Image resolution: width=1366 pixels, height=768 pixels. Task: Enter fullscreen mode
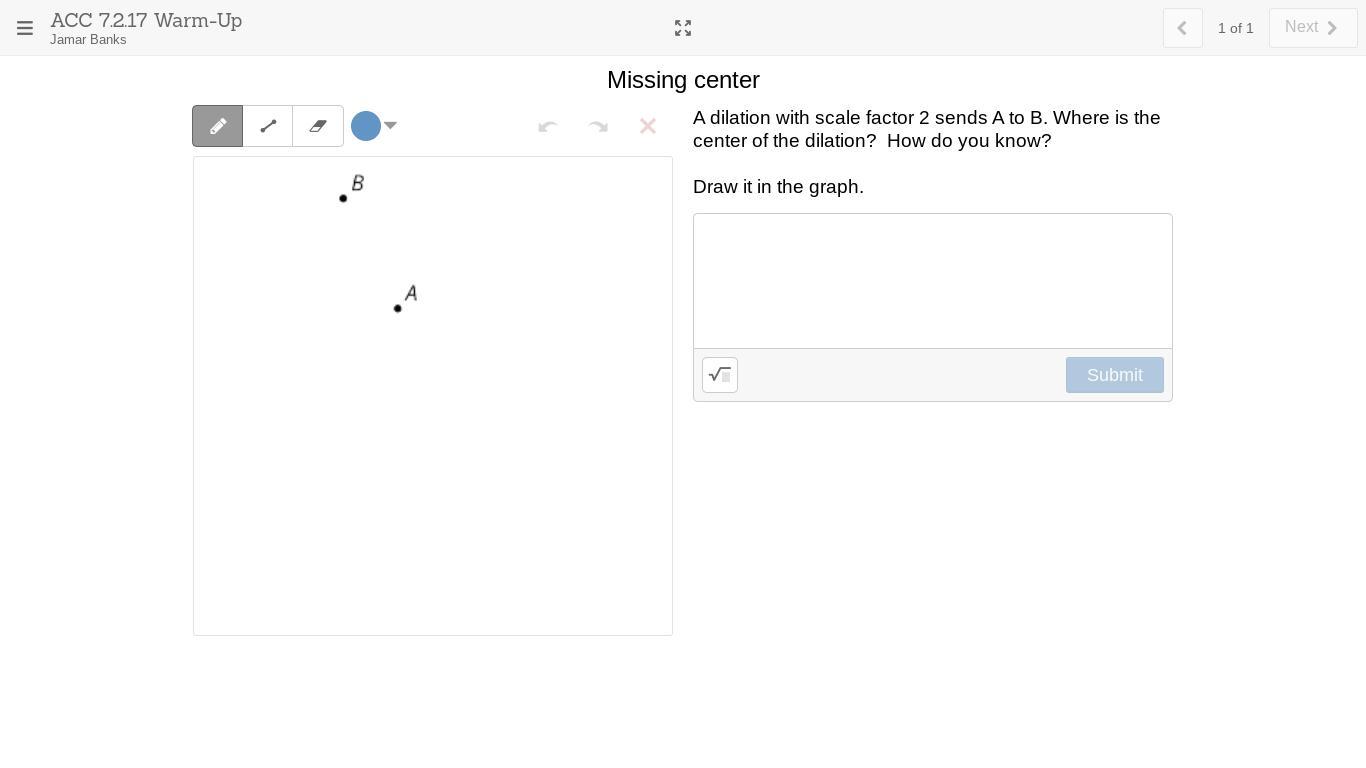(683, 28)
